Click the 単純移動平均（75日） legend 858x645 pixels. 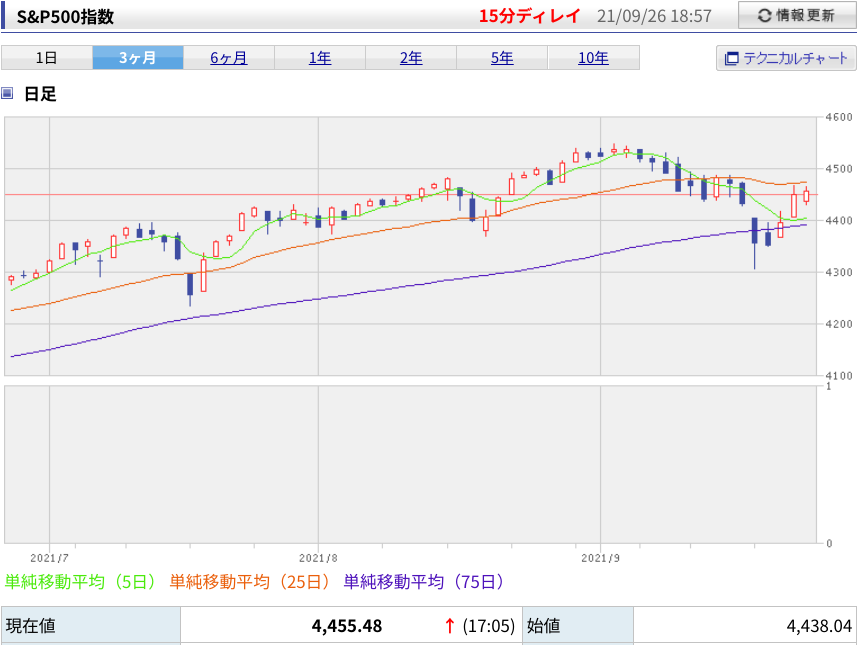pyautogui.click(x=424, y=582)
